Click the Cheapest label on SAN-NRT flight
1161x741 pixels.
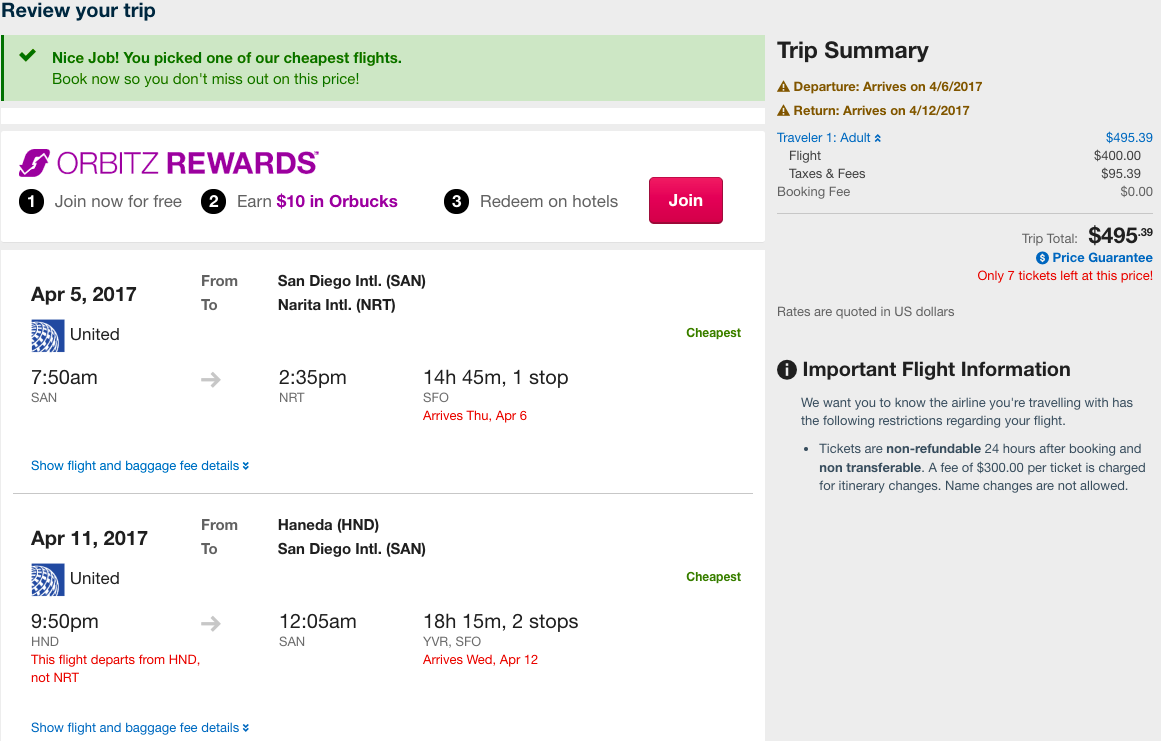pyautogui.click(x=713, y=332)
